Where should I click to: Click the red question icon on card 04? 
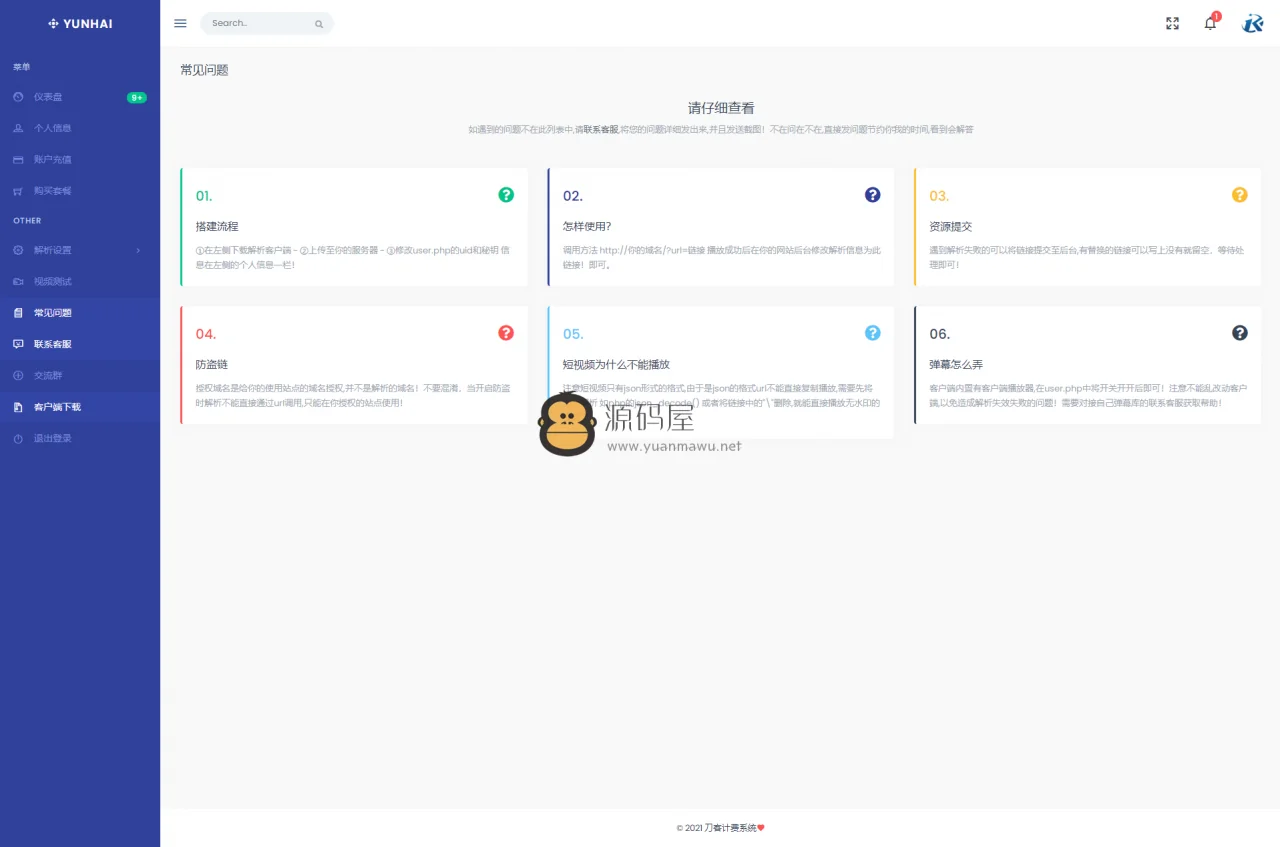click(x=506, y=333)
